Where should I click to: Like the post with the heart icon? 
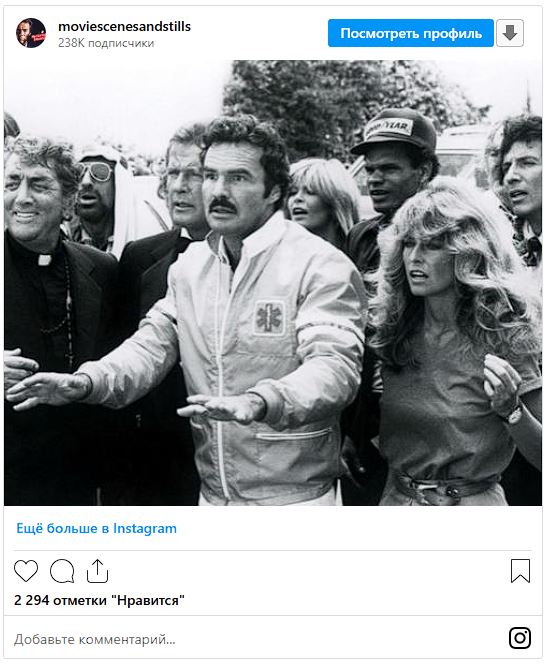pos(26,570)
